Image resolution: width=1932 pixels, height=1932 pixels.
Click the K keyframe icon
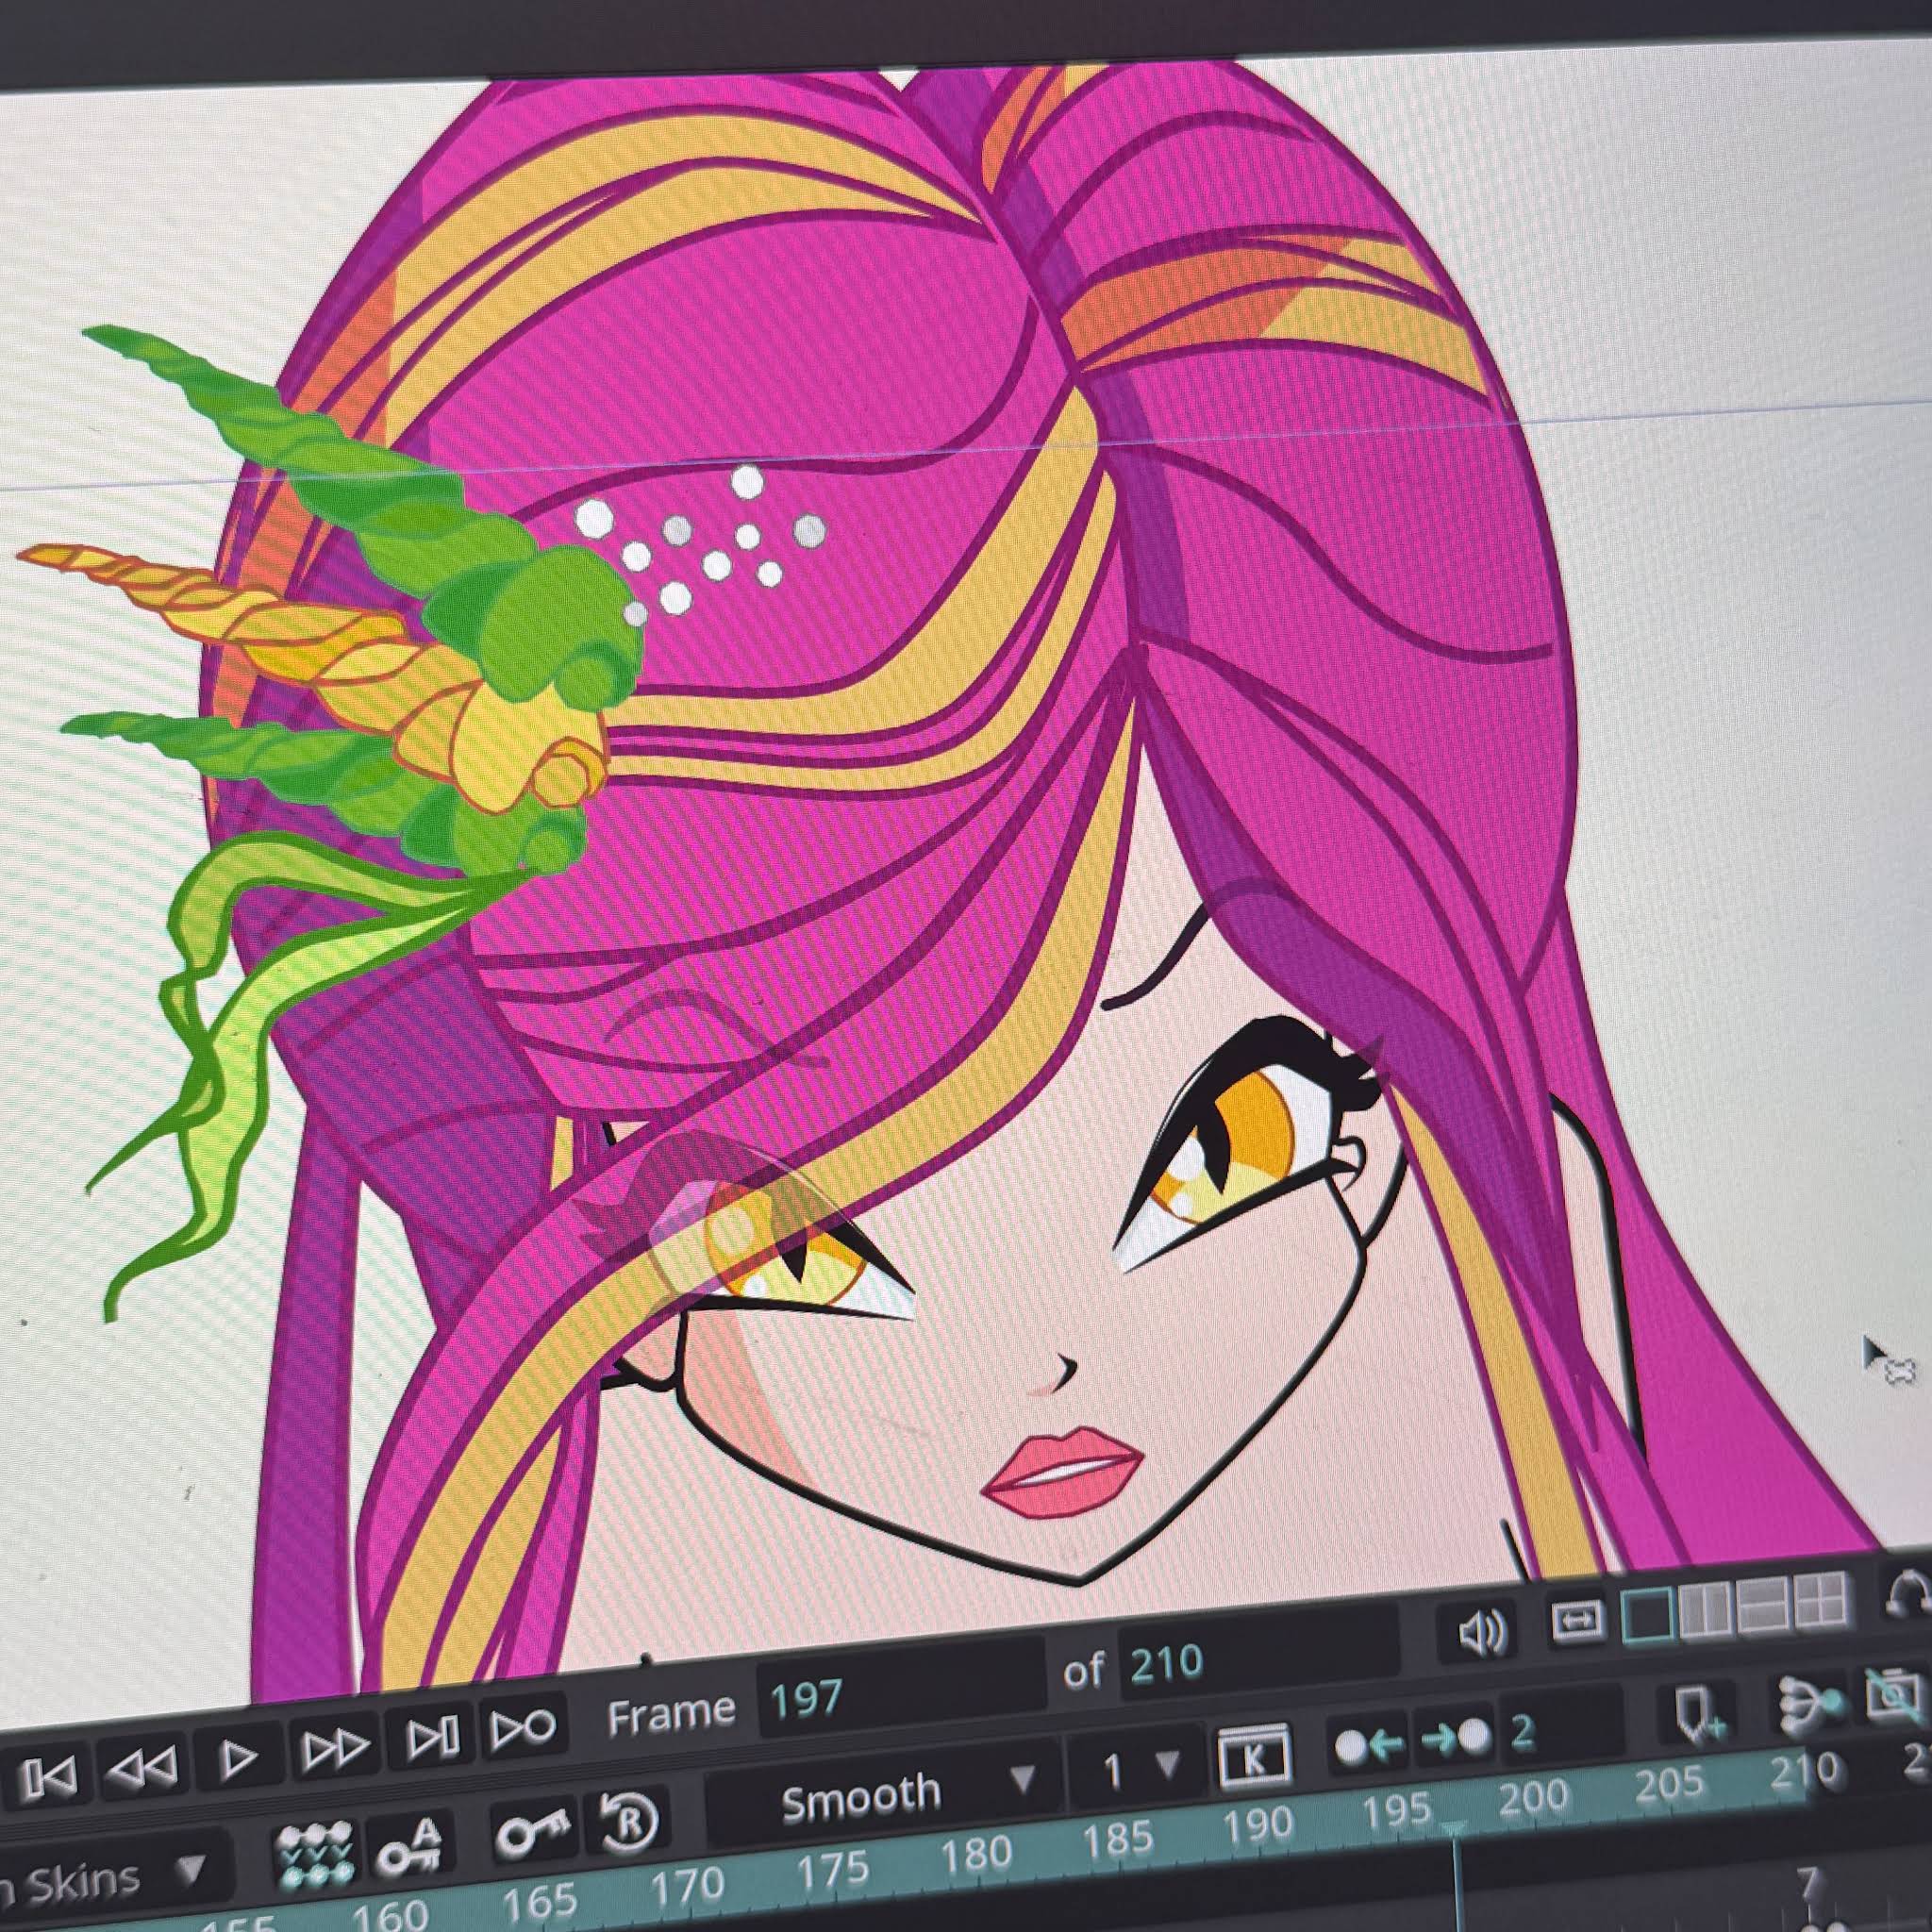click(x=1255, y=1757)
